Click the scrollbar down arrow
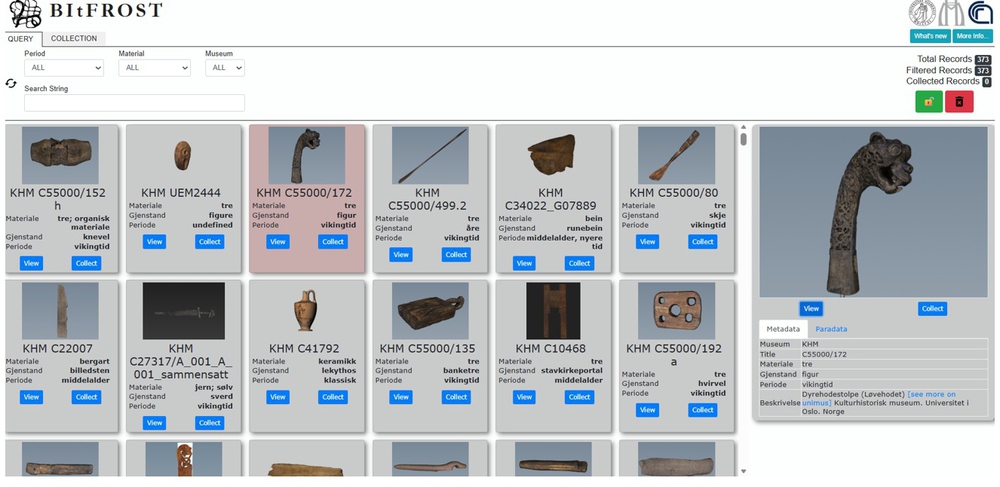The width and height of the screenshot is (1000, 487). point(744,472)
